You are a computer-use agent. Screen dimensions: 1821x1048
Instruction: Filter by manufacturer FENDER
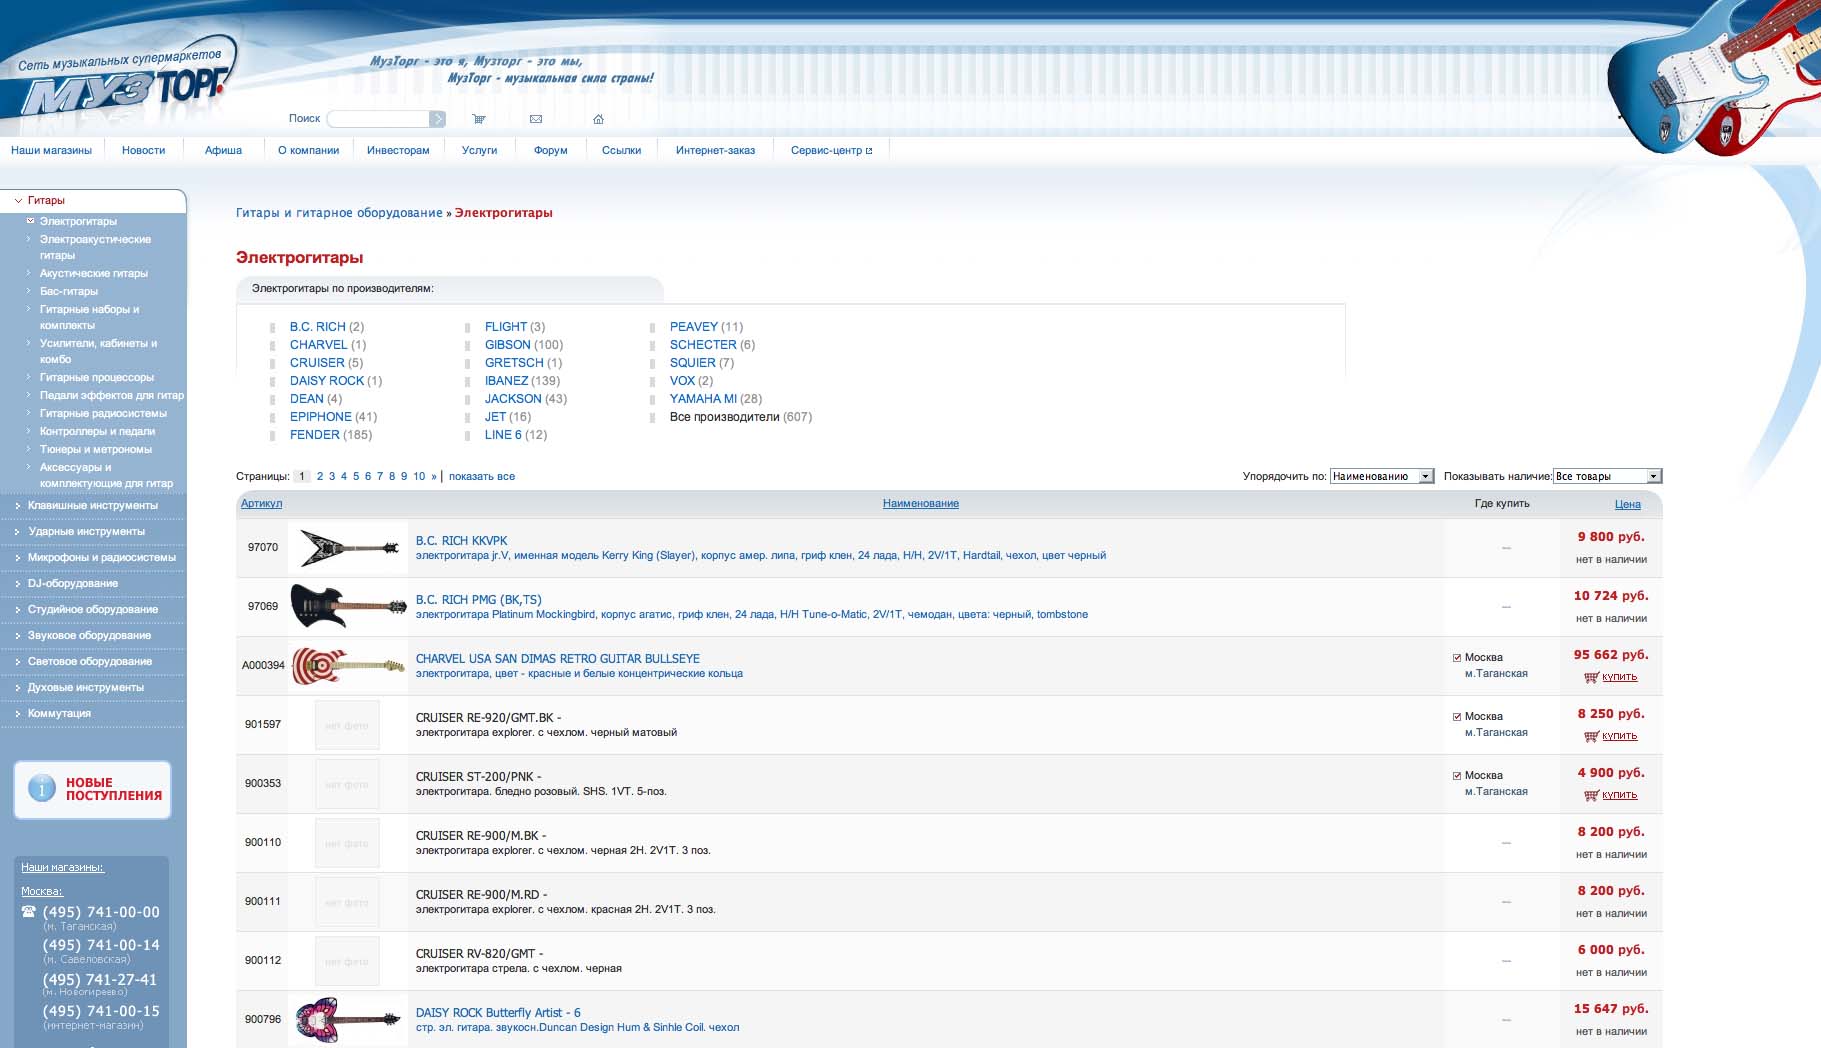click(x=315, y=435)
